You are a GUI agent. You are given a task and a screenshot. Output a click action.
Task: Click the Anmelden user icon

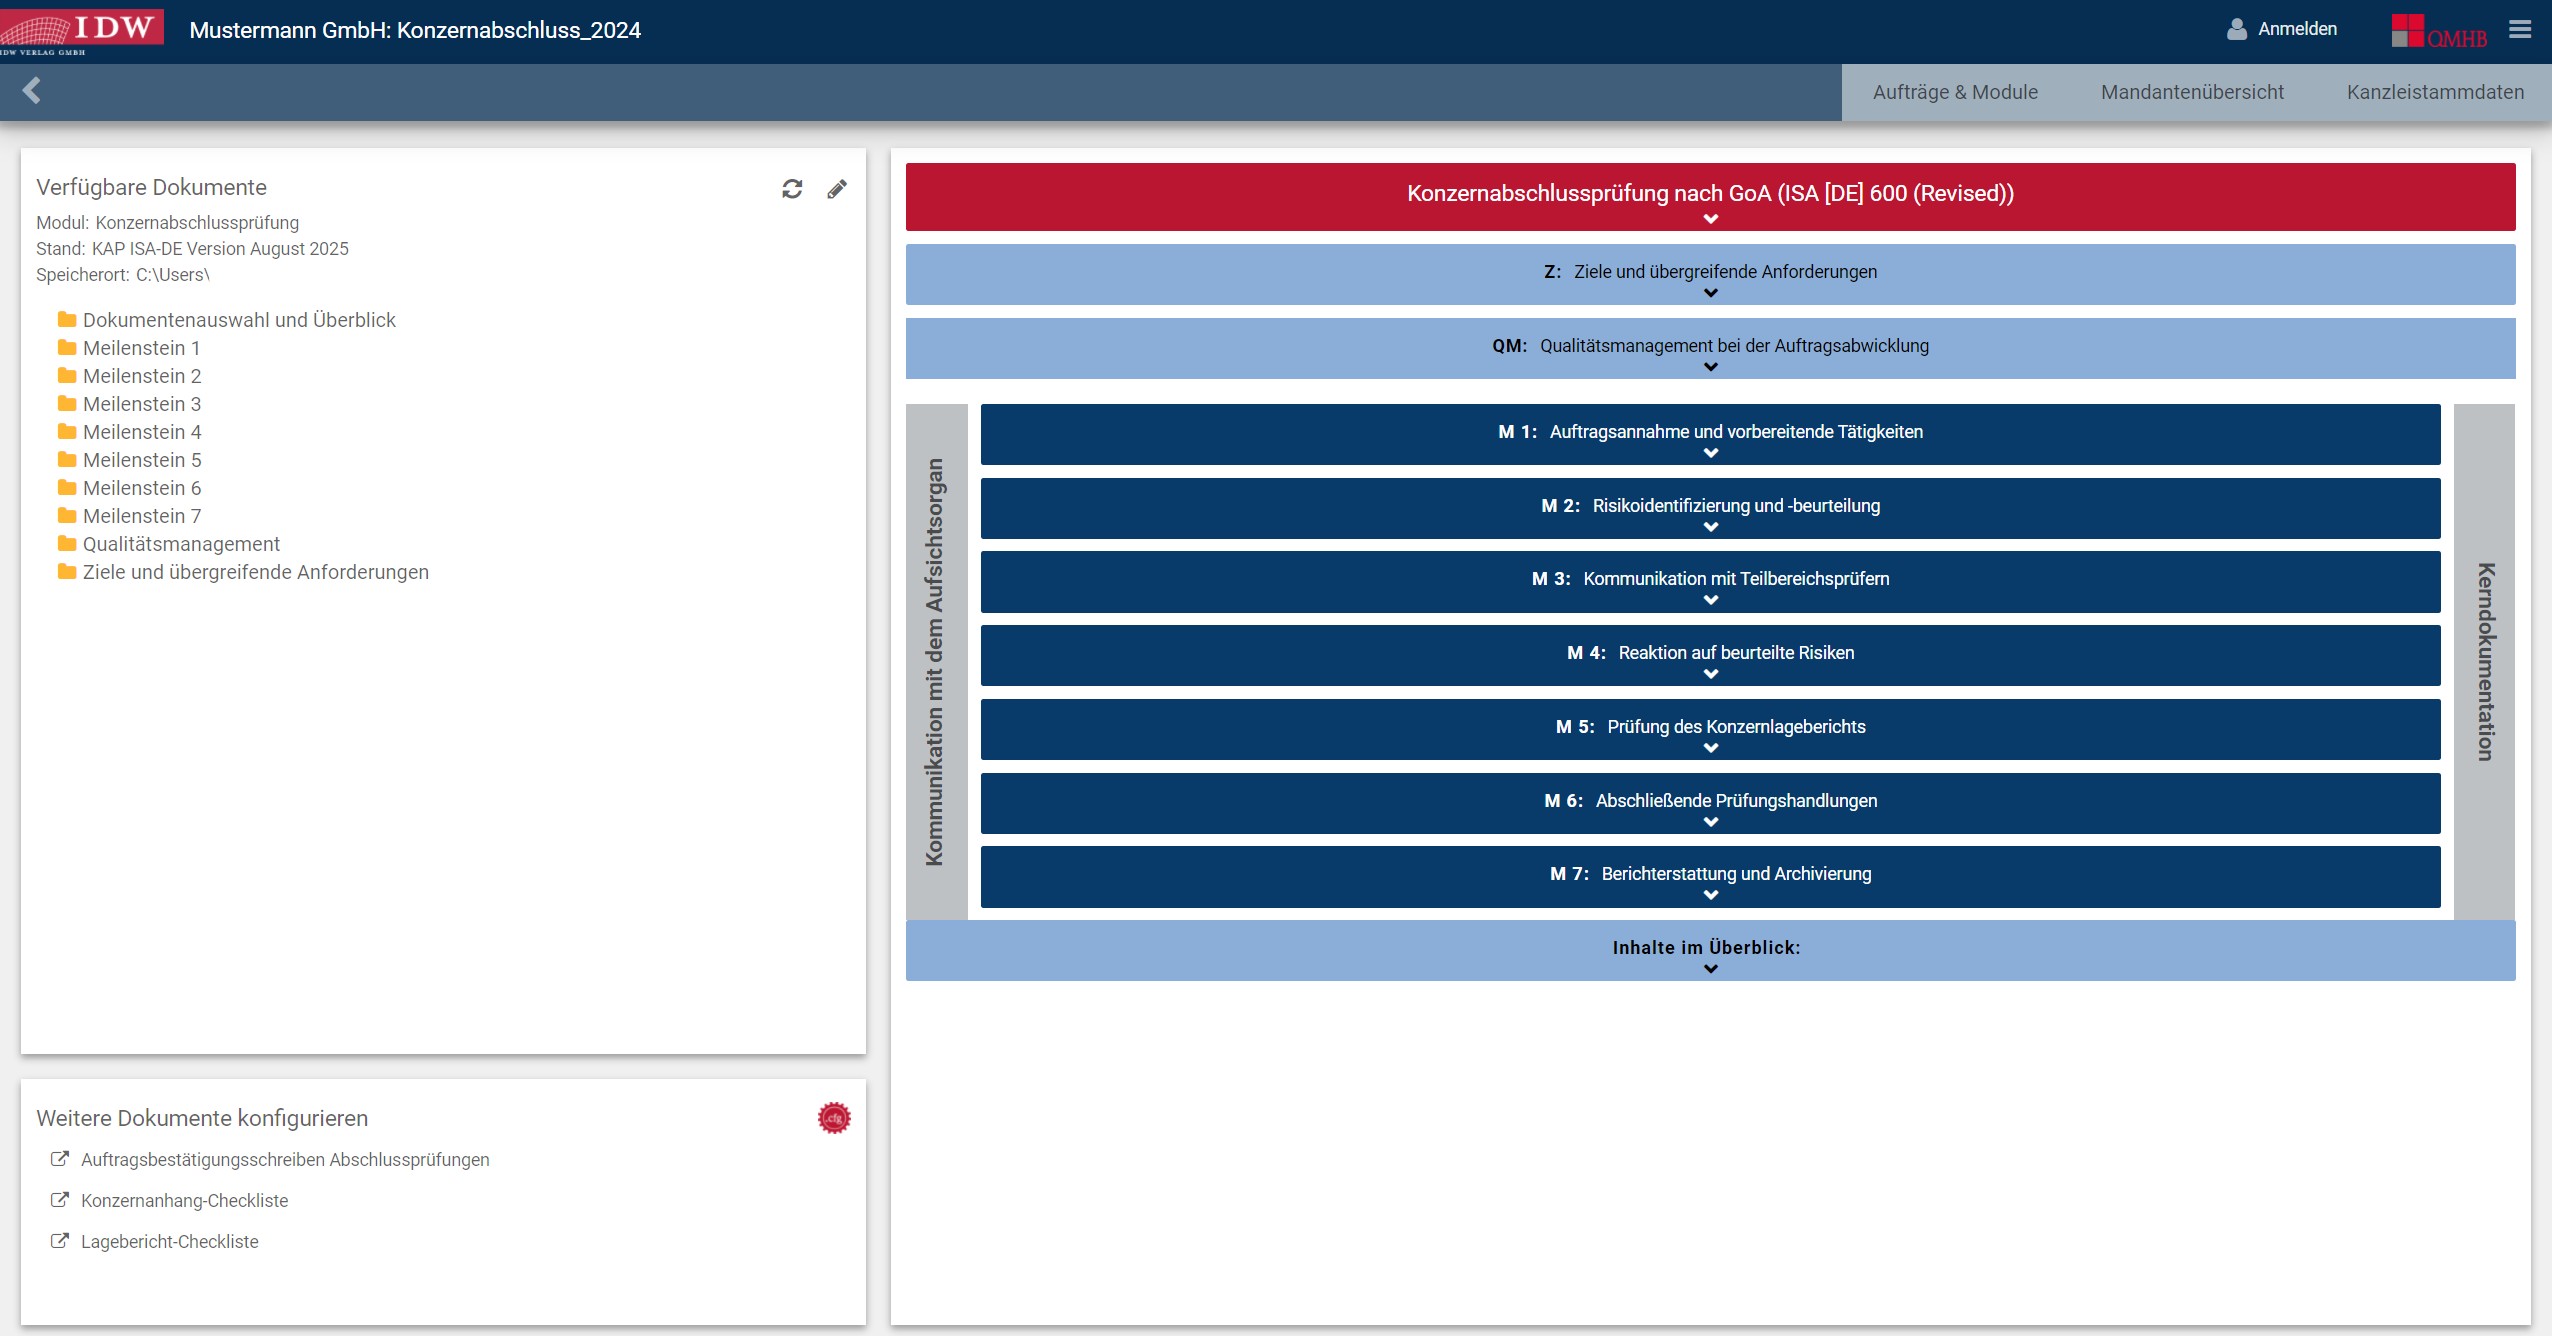pos(2237,30)
